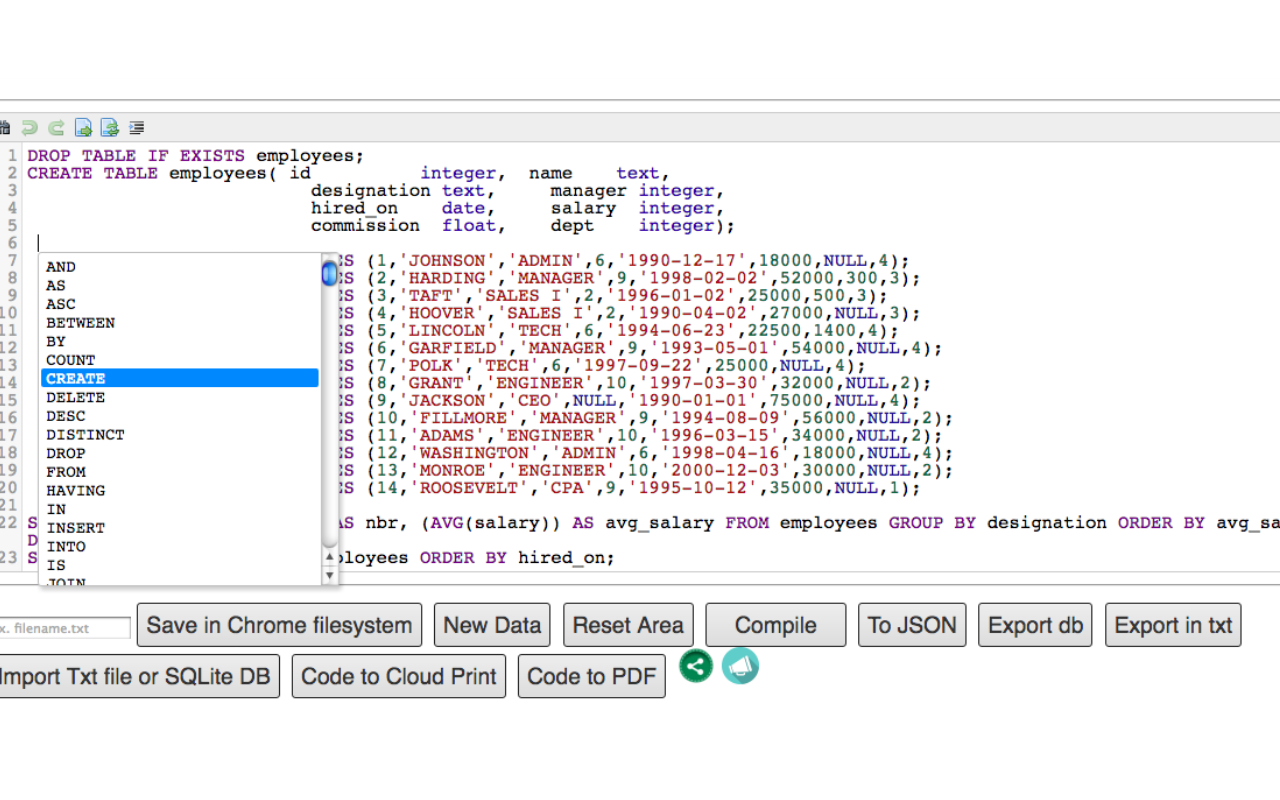
Task: Click the reload document toolbar icon
Action: 109,127
